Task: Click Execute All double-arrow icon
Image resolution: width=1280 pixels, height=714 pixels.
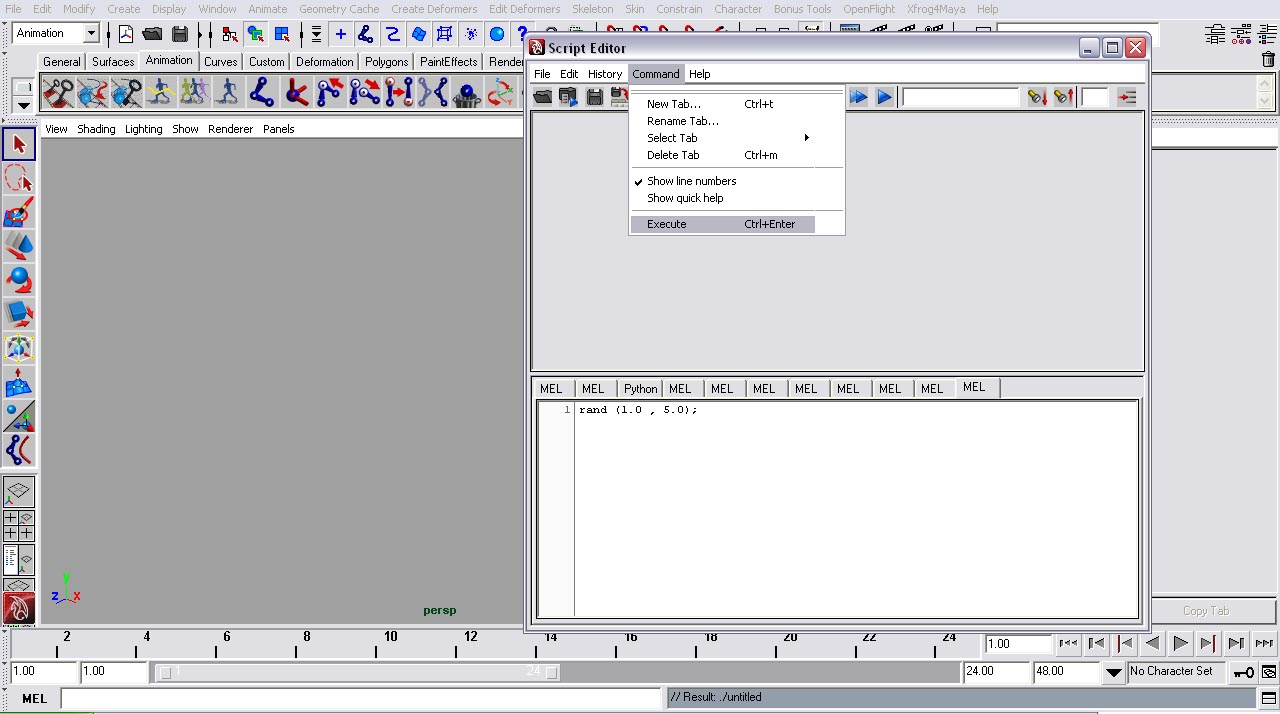Action: coord(858,97)
